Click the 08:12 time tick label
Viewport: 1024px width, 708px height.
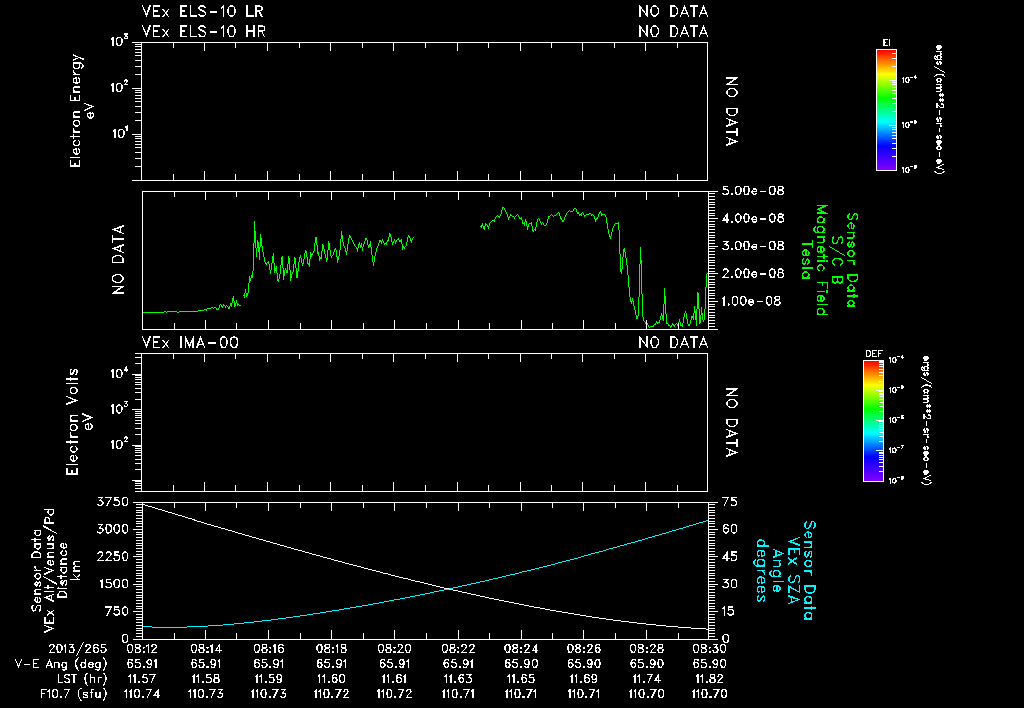[x=142, y=649]
